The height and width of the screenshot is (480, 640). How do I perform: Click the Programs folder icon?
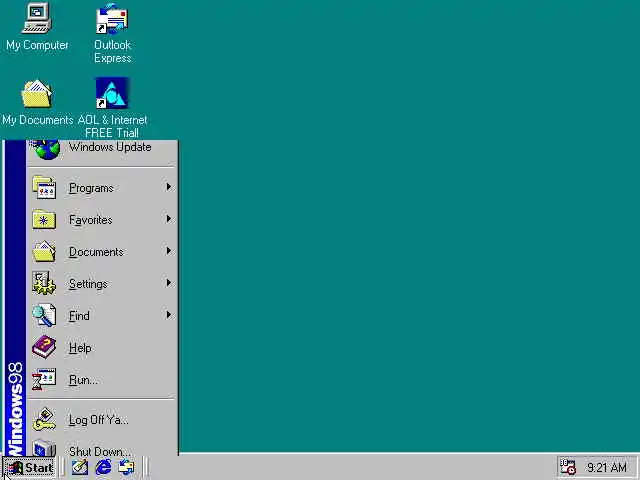coord(44,187)
